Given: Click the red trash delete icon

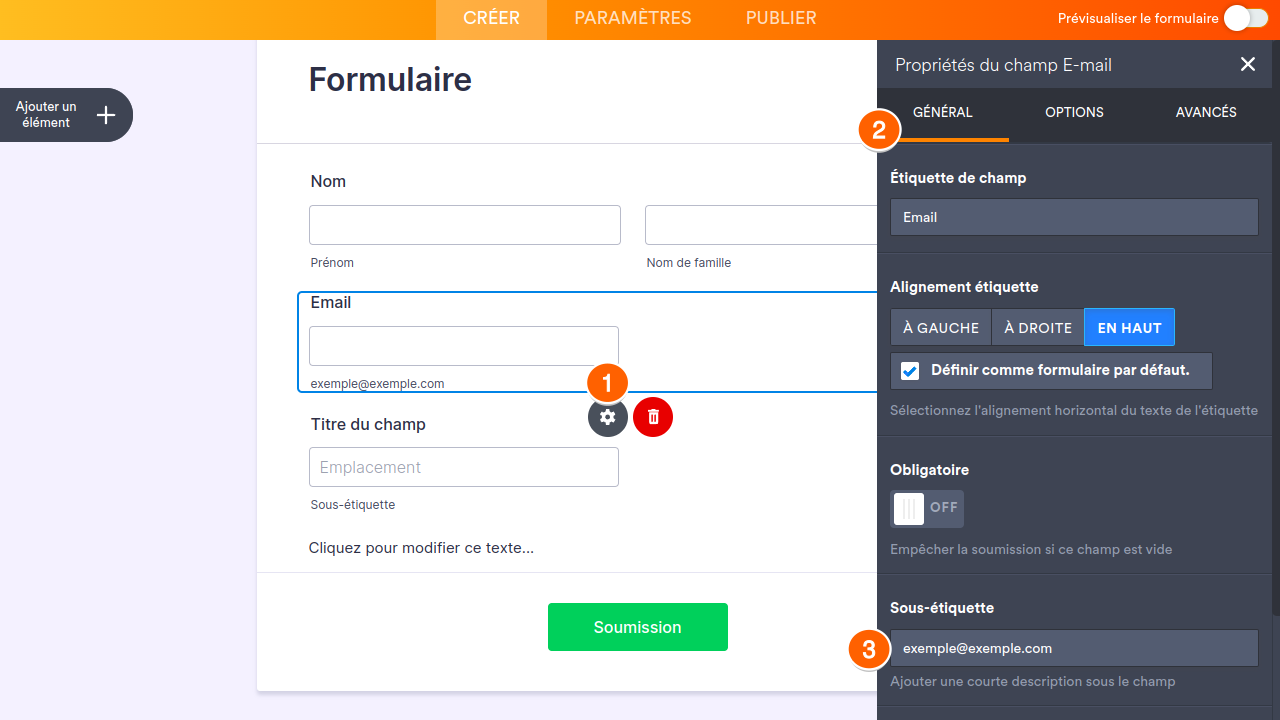Looking at the screenshot, I should (653, 417).
